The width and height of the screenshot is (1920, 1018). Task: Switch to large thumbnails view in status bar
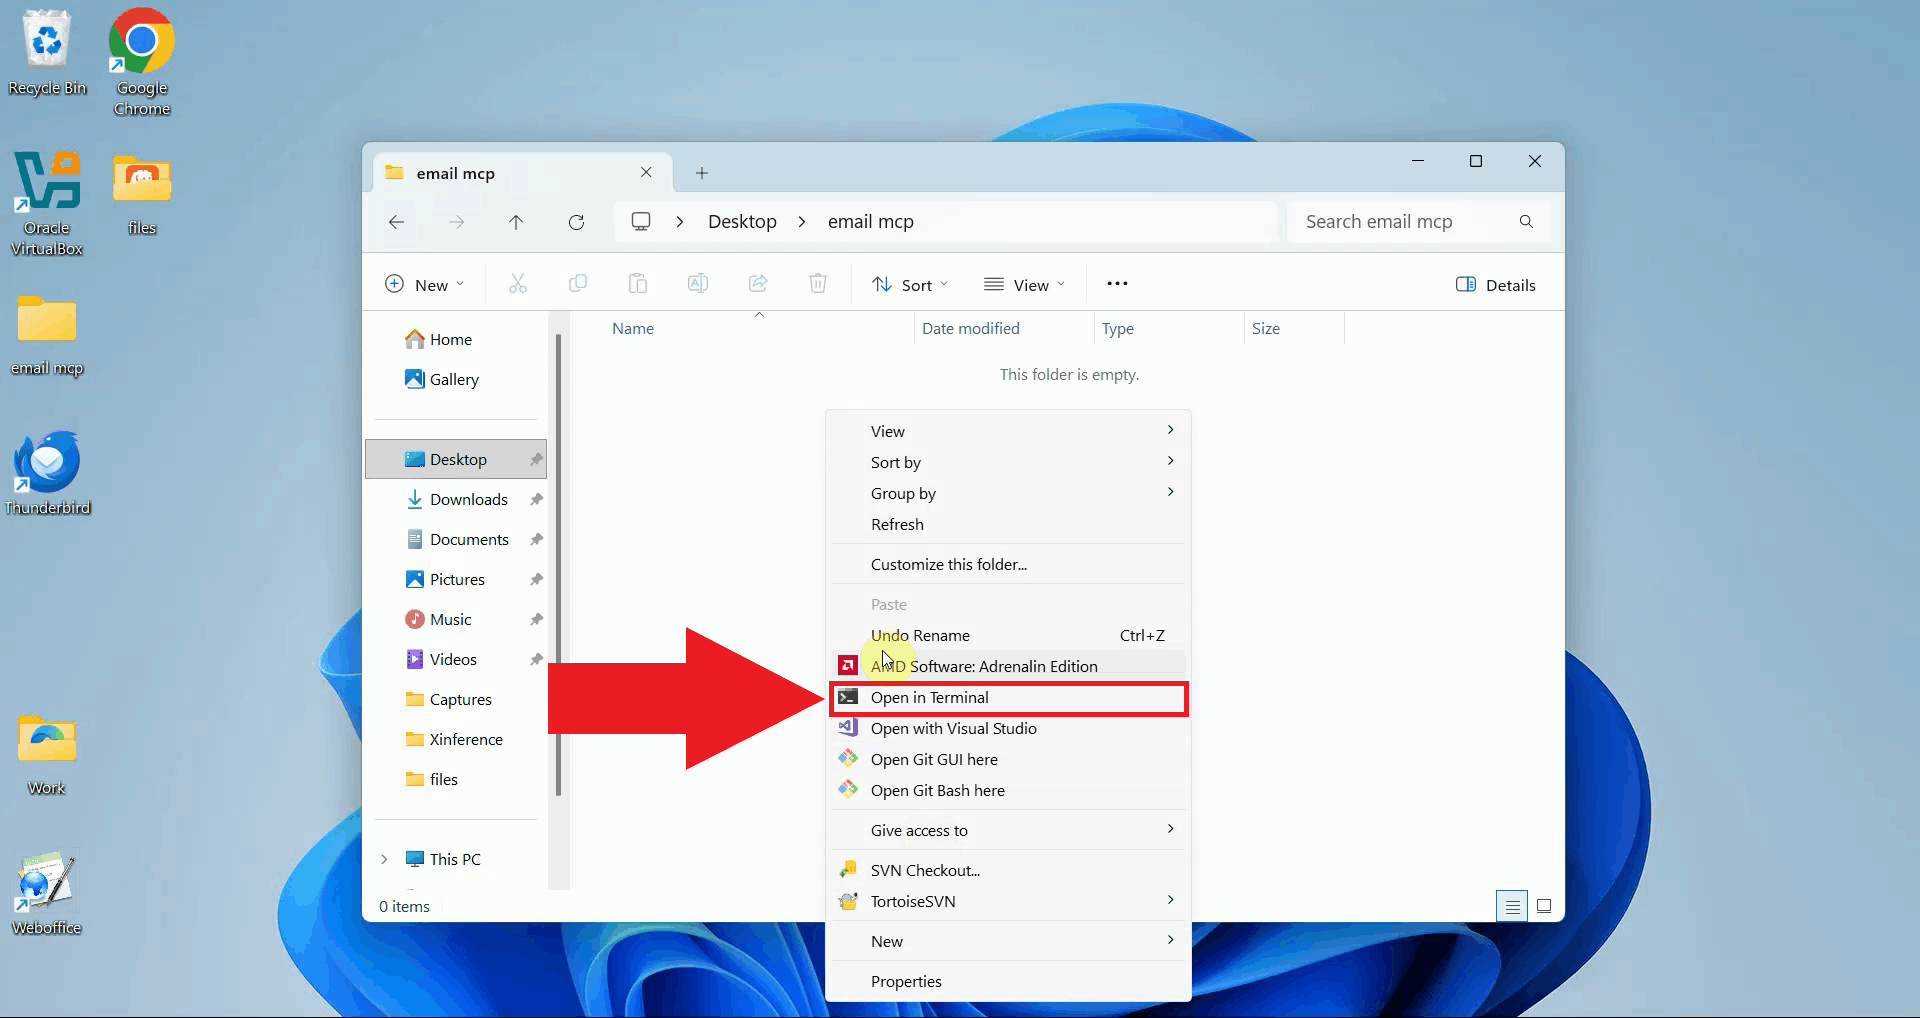point(1544,906)
